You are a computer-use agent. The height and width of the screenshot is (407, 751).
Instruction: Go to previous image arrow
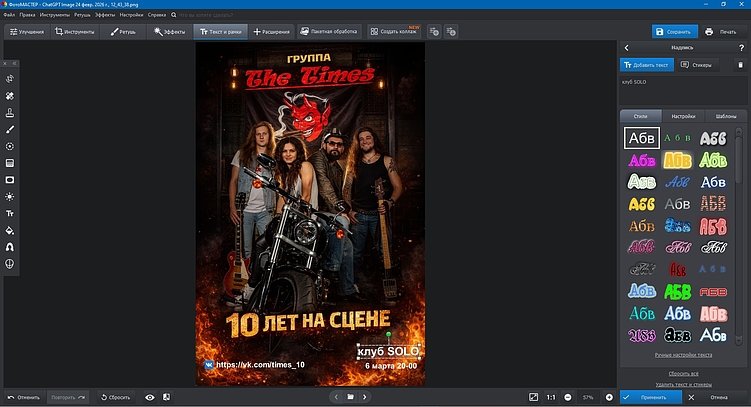coord(336,397)
